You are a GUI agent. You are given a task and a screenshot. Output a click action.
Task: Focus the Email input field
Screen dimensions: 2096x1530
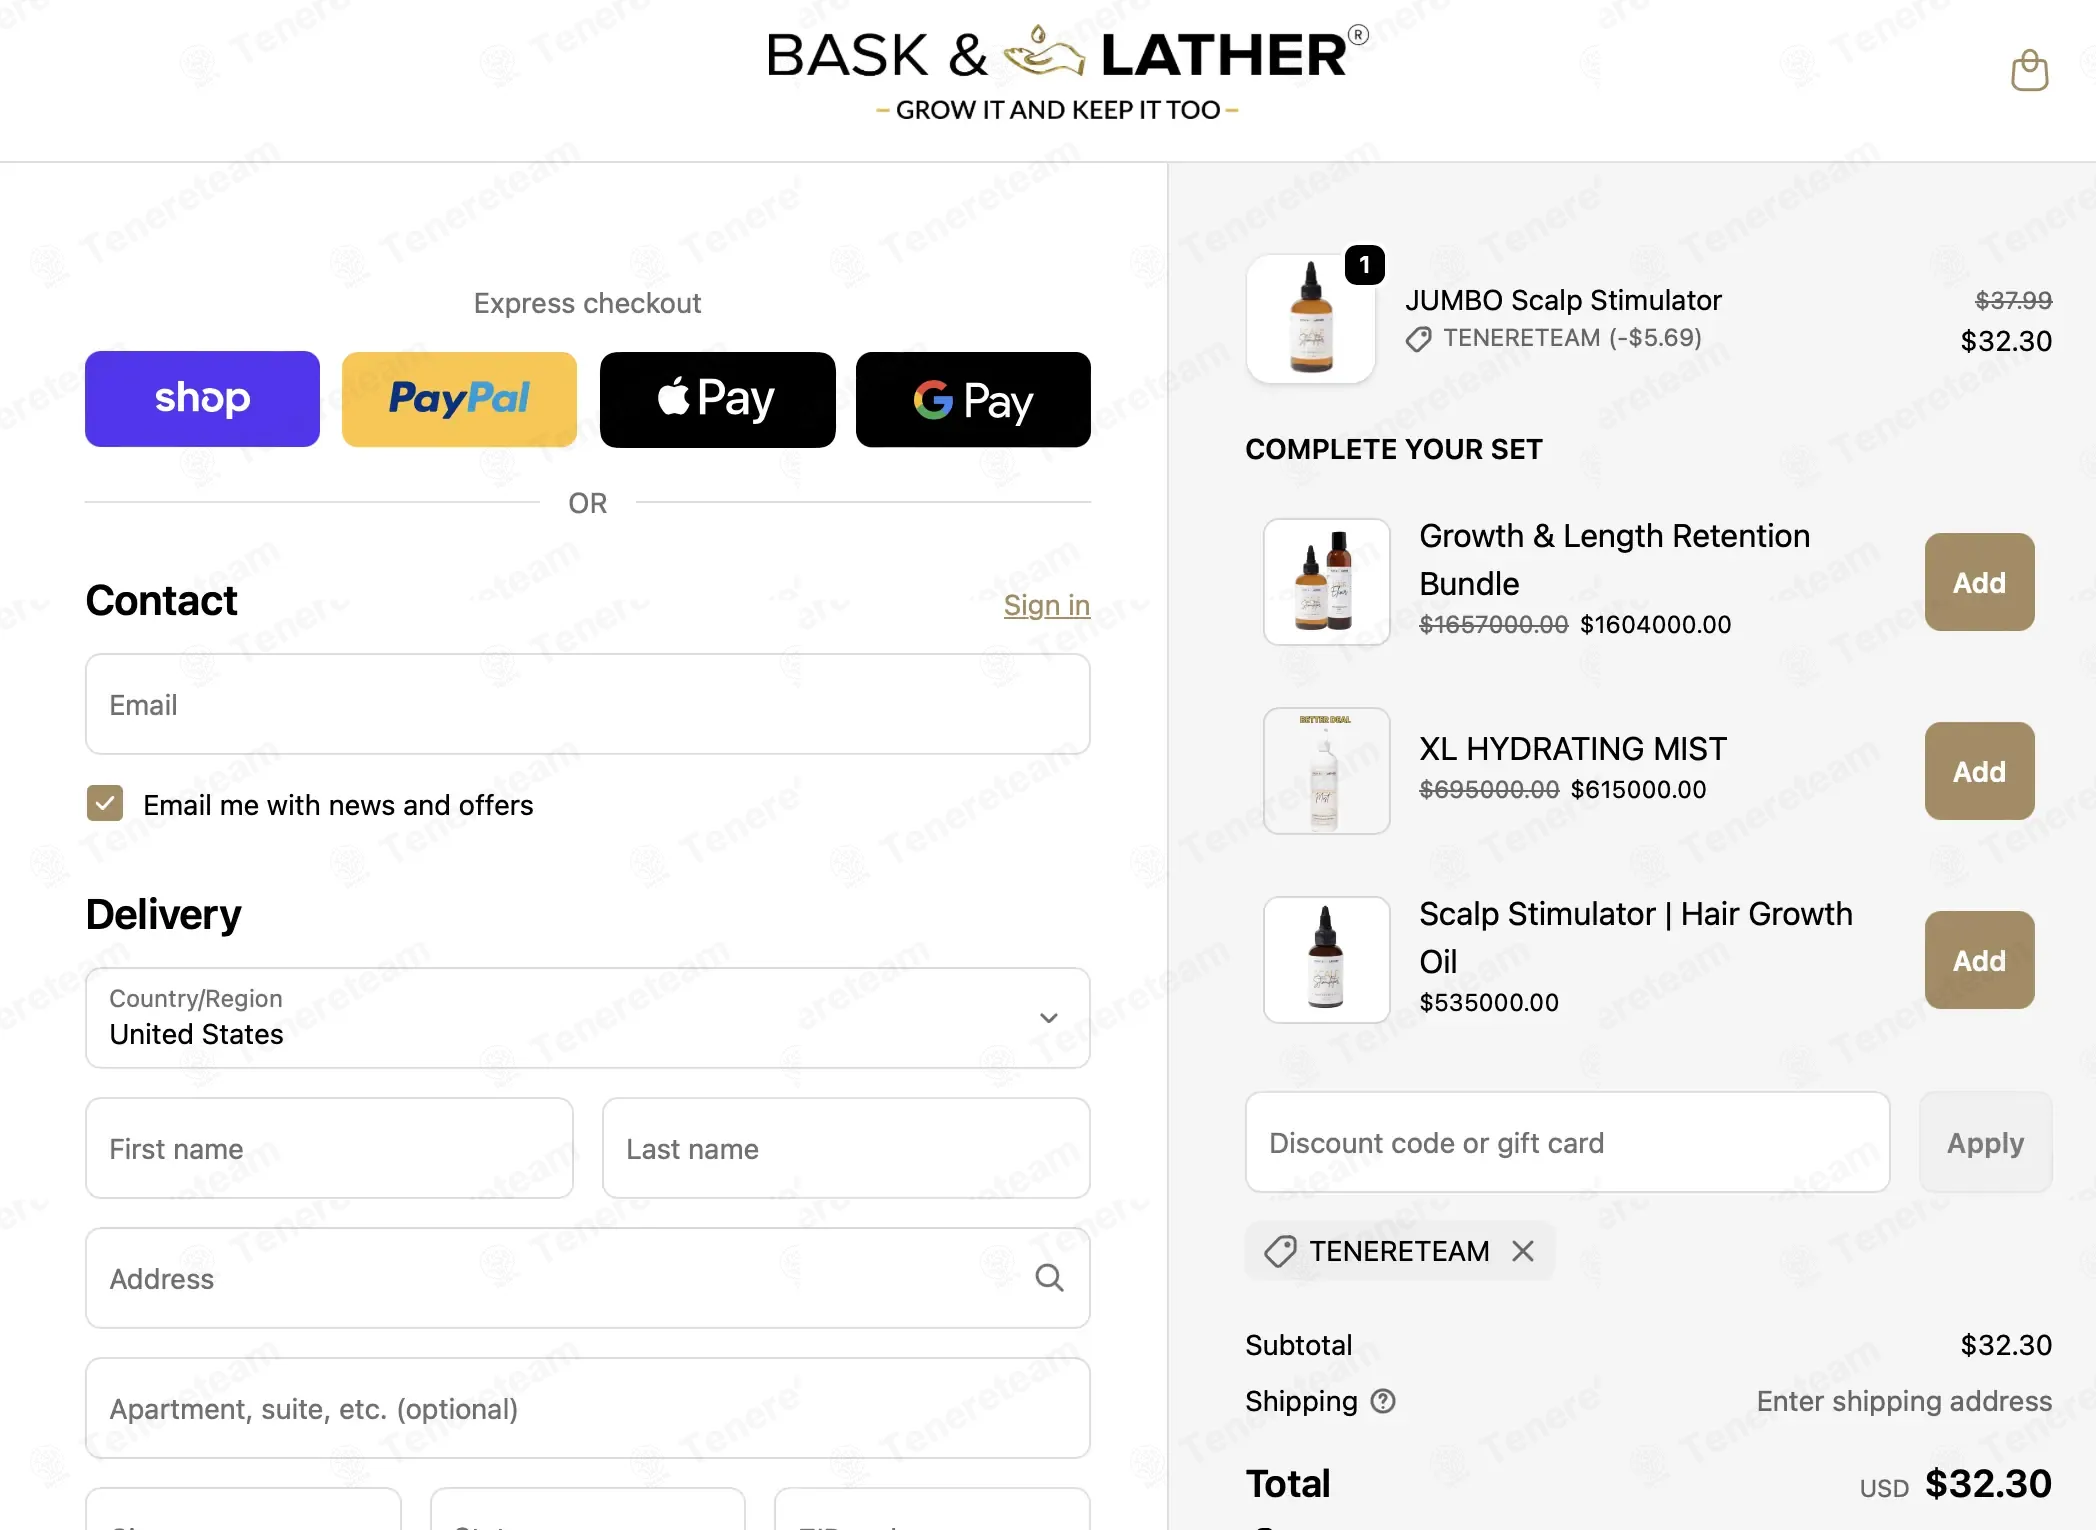pyautogui.click(x=588, y=704)
